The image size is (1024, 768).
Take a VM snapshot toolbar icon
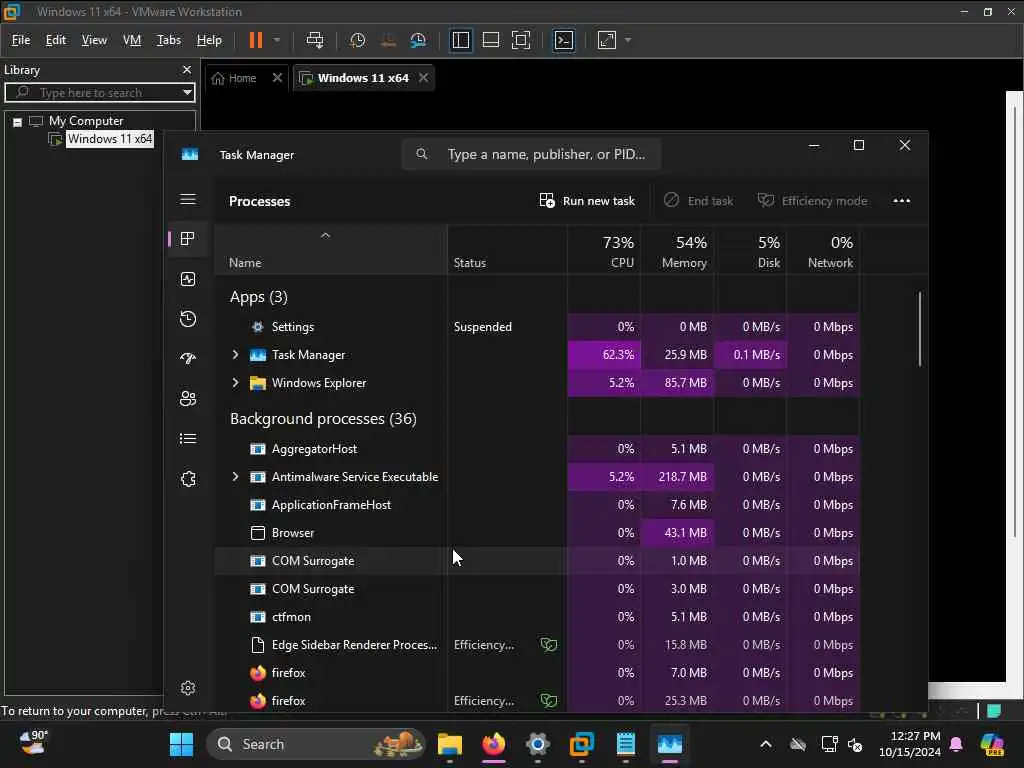[357, 40]
